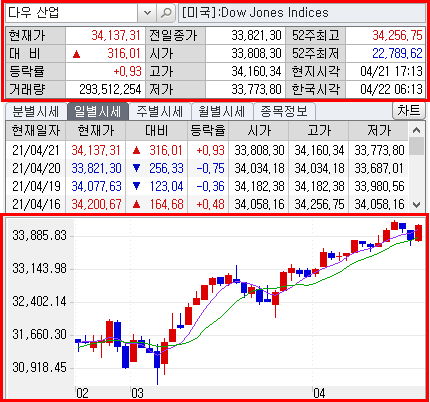Click the table scrollbar thumb
This screenshot has height=402, width=430.
[x=416, y=147]
